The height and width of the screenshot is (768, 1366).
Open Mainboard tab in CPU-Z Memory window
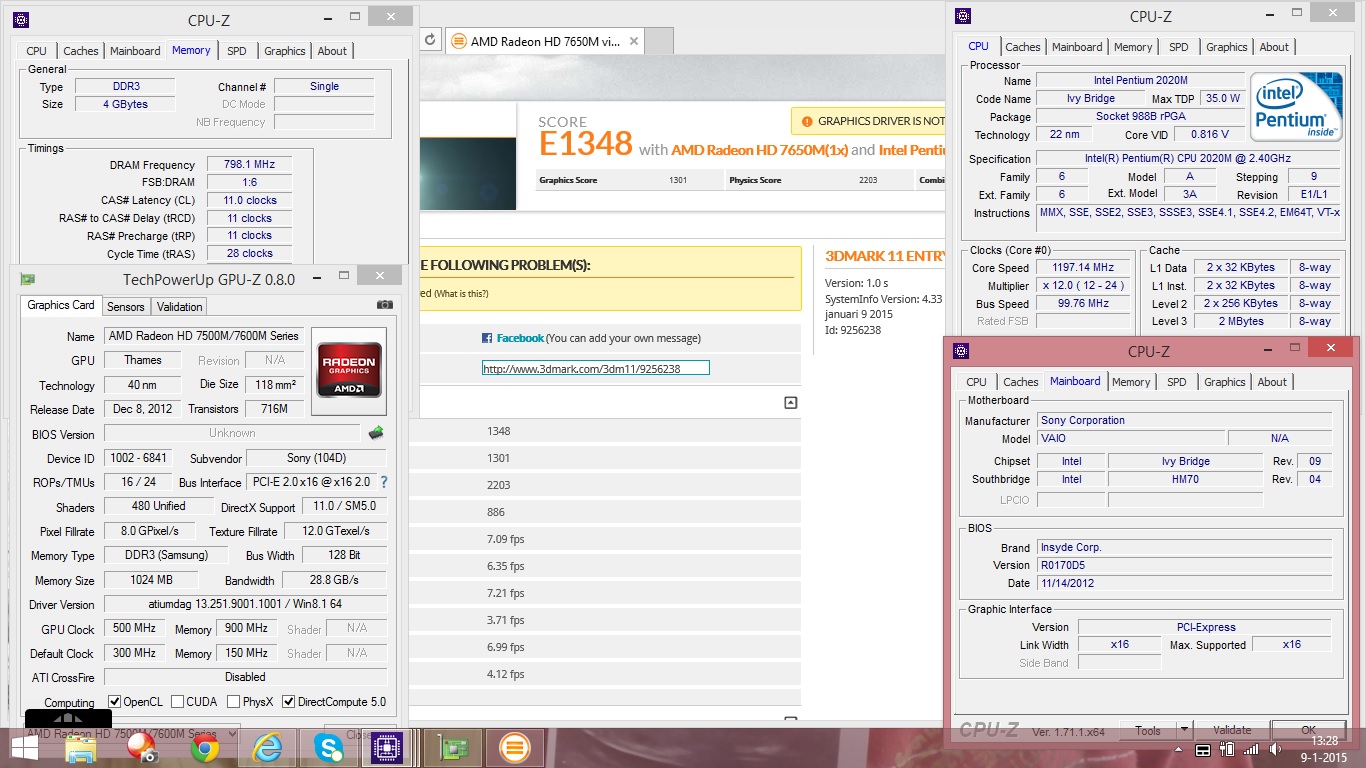coord(135,51)
